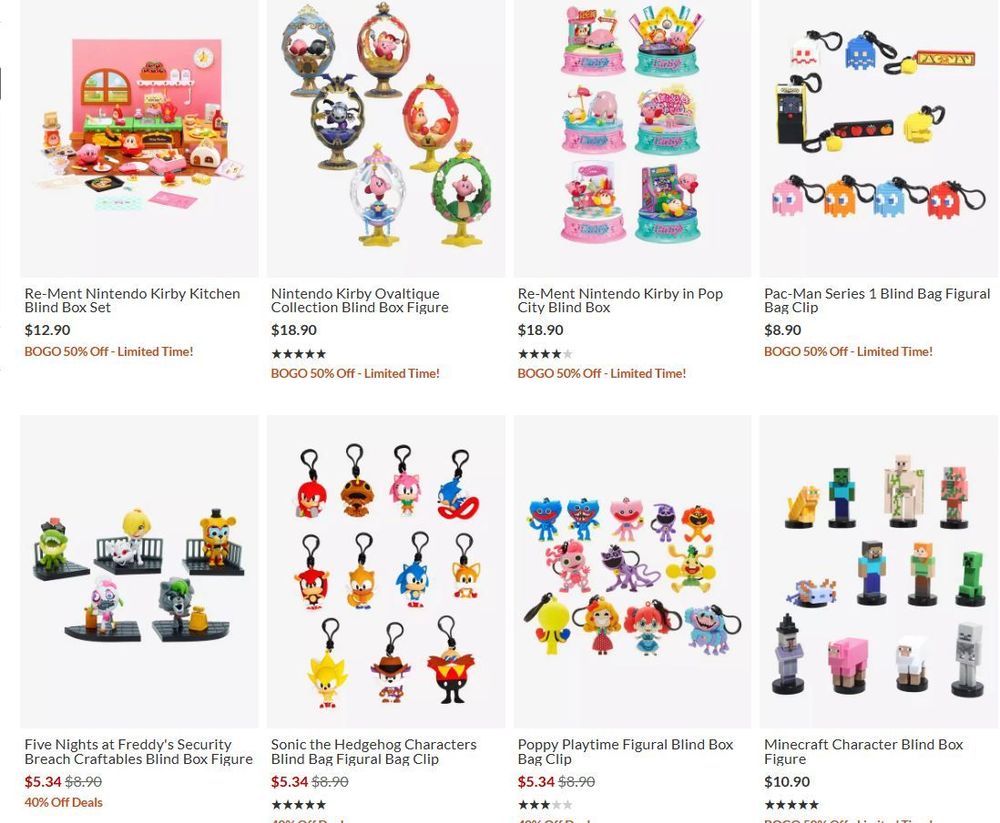
Task: Click the BOGO 50% Off label under Pac-Man
Action: tap(848, 352)
